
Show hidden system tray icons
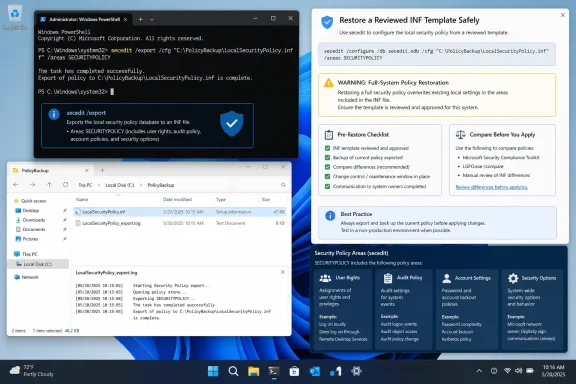tap(479, 371)
